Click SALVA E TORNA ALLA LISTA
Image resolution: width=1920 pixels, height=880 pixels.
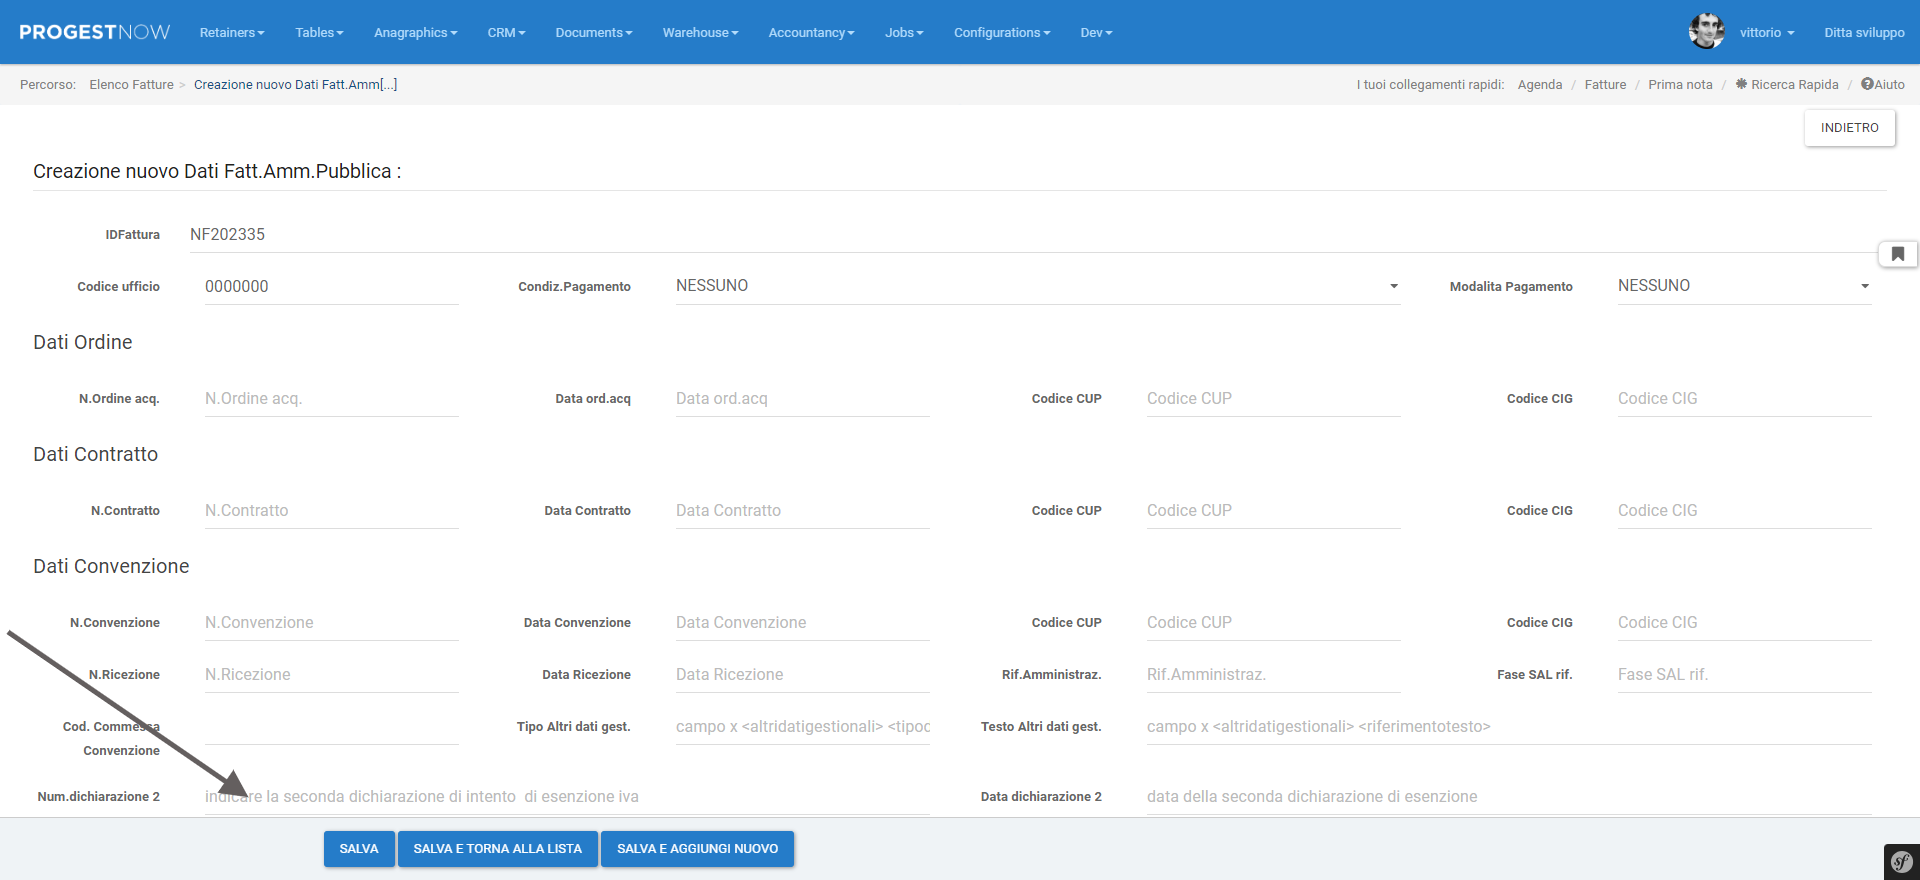point(497,849)
